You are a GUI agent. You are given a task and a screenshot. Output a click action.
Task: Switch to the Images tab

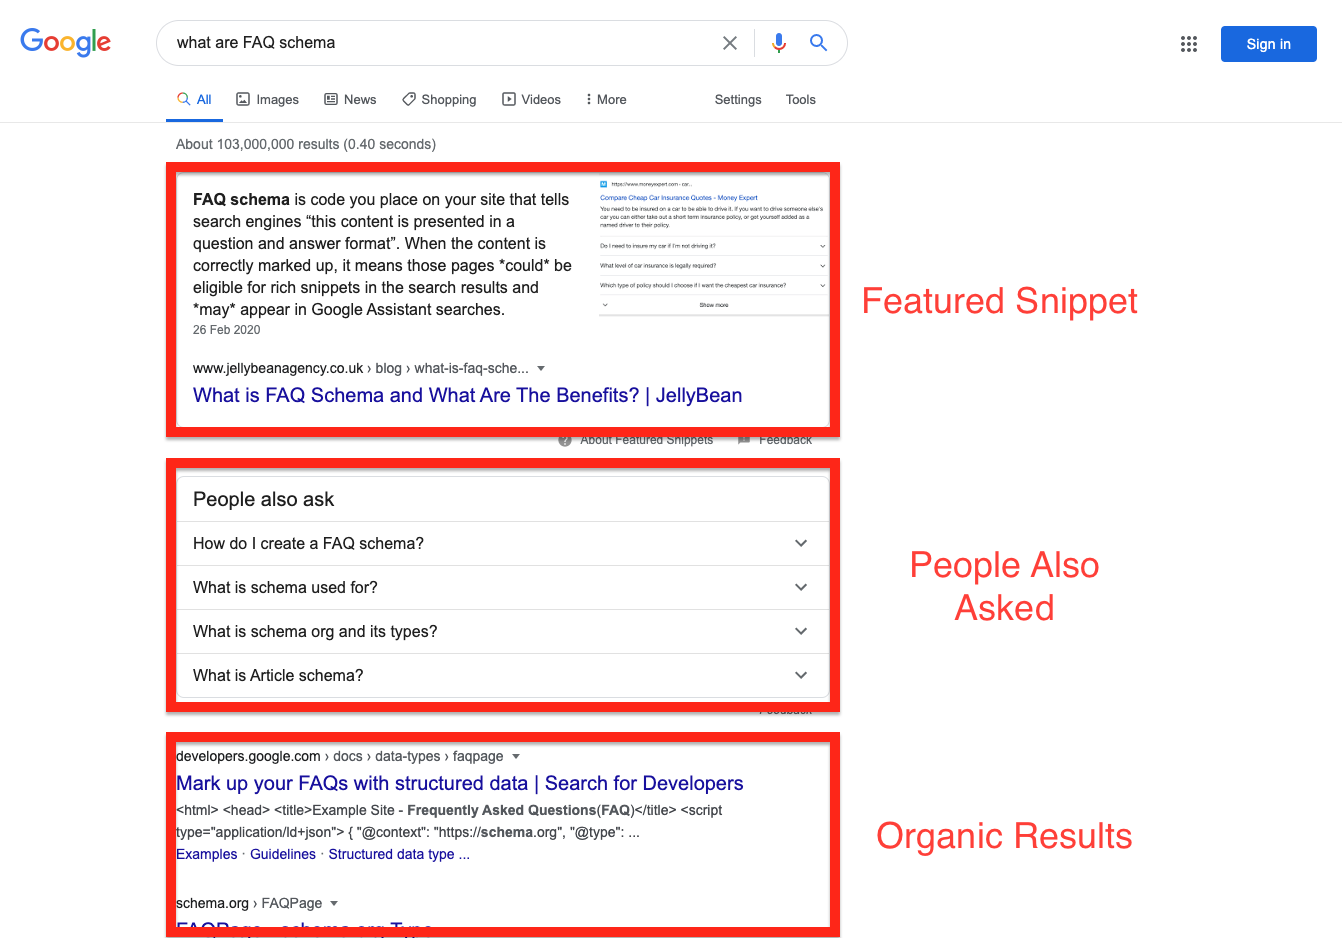(x=268, y=99)
